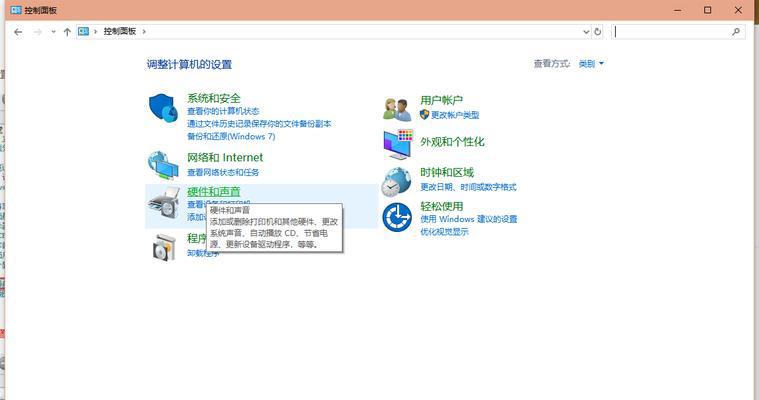Refresh the Control Panel view
The width and height of the screenshot is (759, 400).
(598, 32)
